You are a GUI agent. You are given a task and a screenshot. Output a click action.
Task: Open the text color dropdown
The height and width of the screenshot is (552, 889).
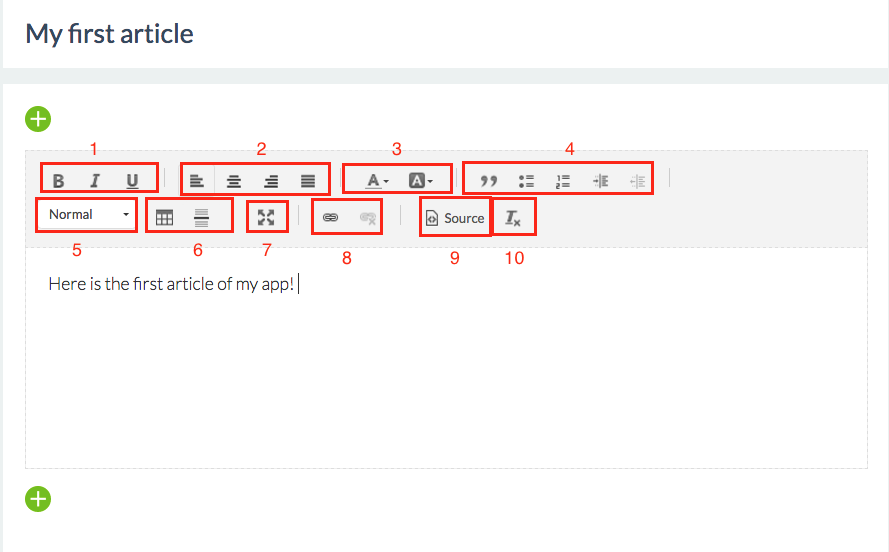coord(377,181)
